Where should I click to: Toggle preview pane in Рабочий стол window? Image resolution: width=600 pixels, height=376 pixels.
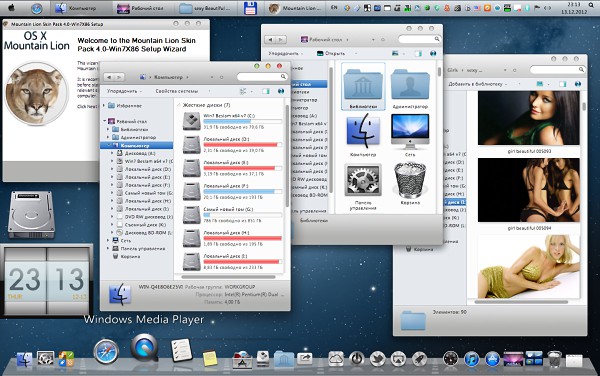[418, 54]
